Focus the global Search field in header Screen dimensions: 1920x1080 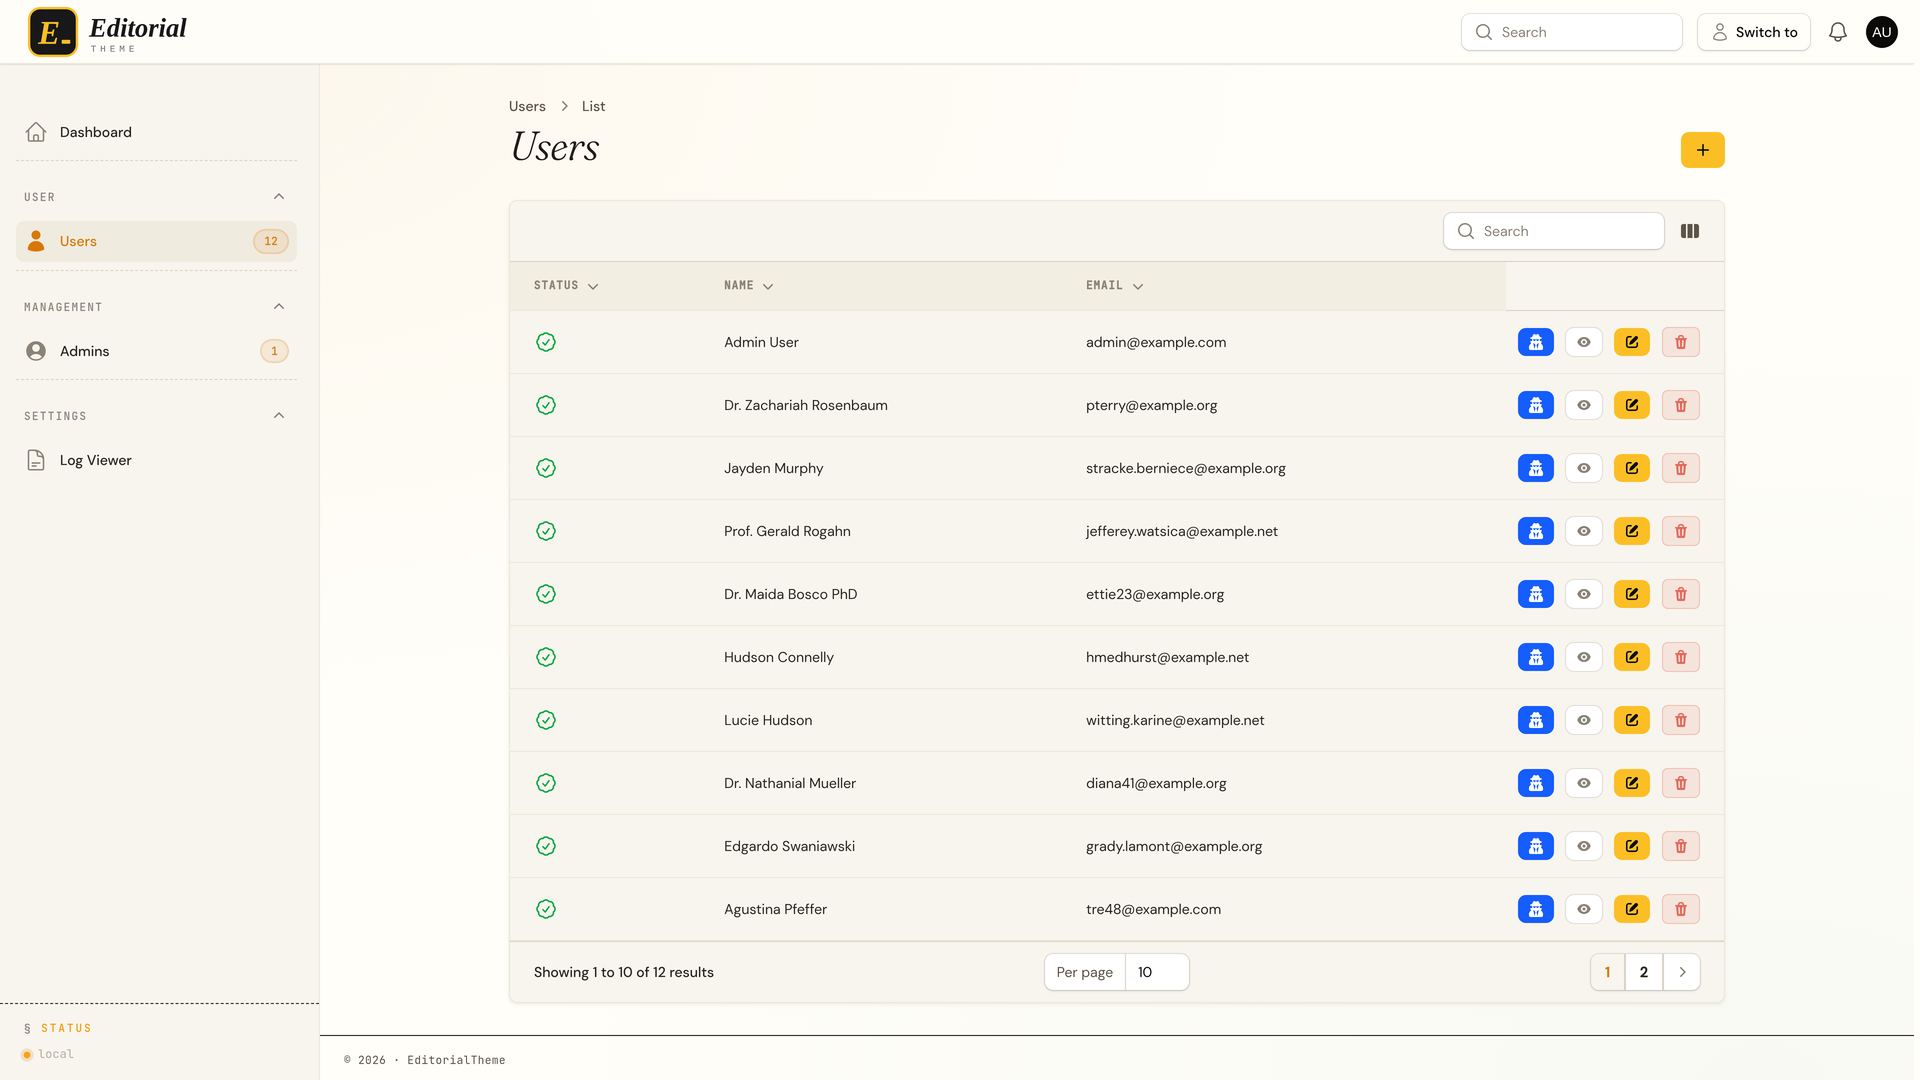coord(1571,32)
